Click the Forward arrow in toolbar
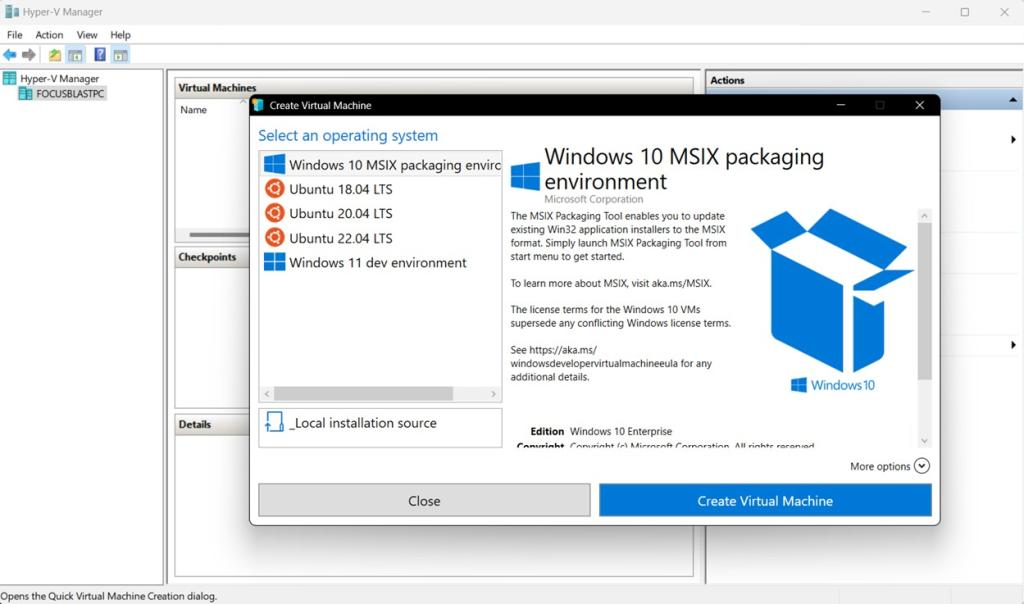1024x604 pixels. point(29,55)
